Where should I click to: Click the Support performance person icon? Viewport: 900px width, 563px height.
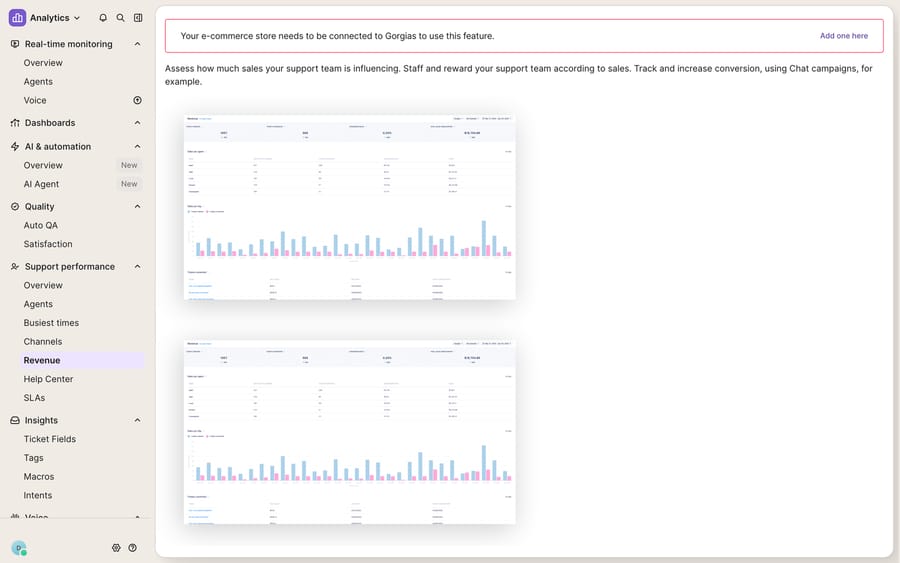point(15,267)
